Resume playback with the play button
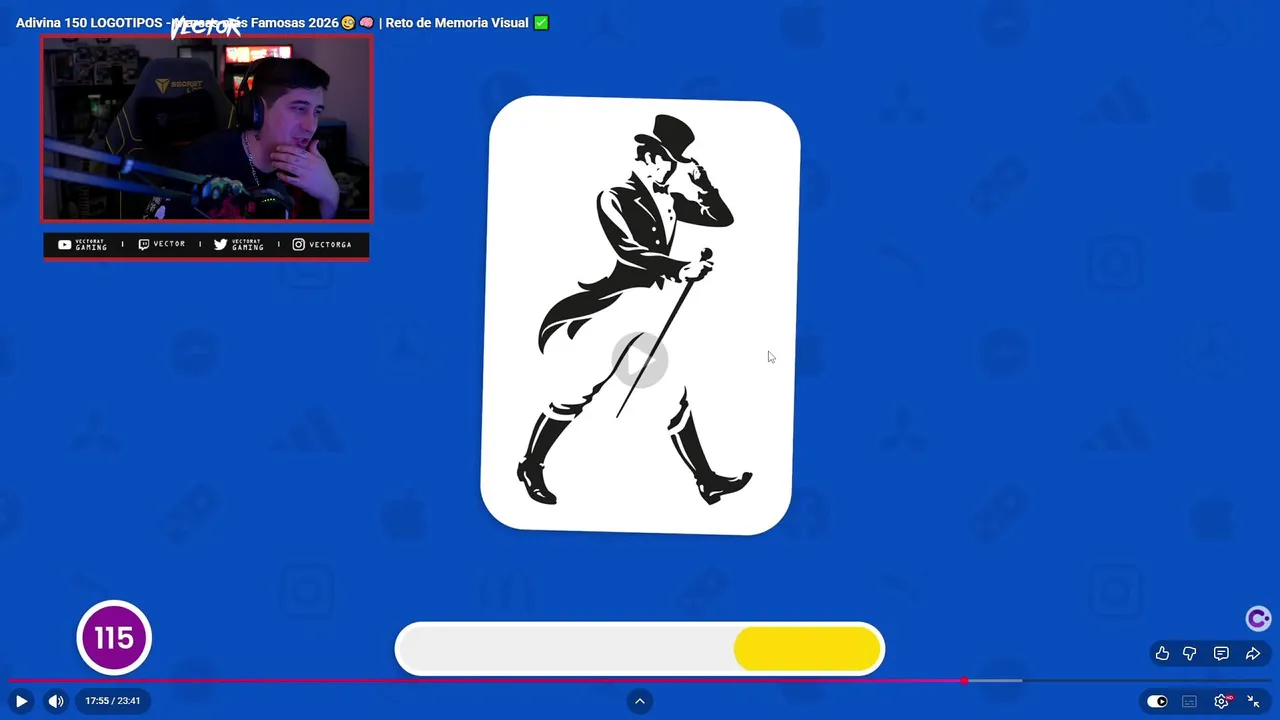 click(x=21, y=701)
